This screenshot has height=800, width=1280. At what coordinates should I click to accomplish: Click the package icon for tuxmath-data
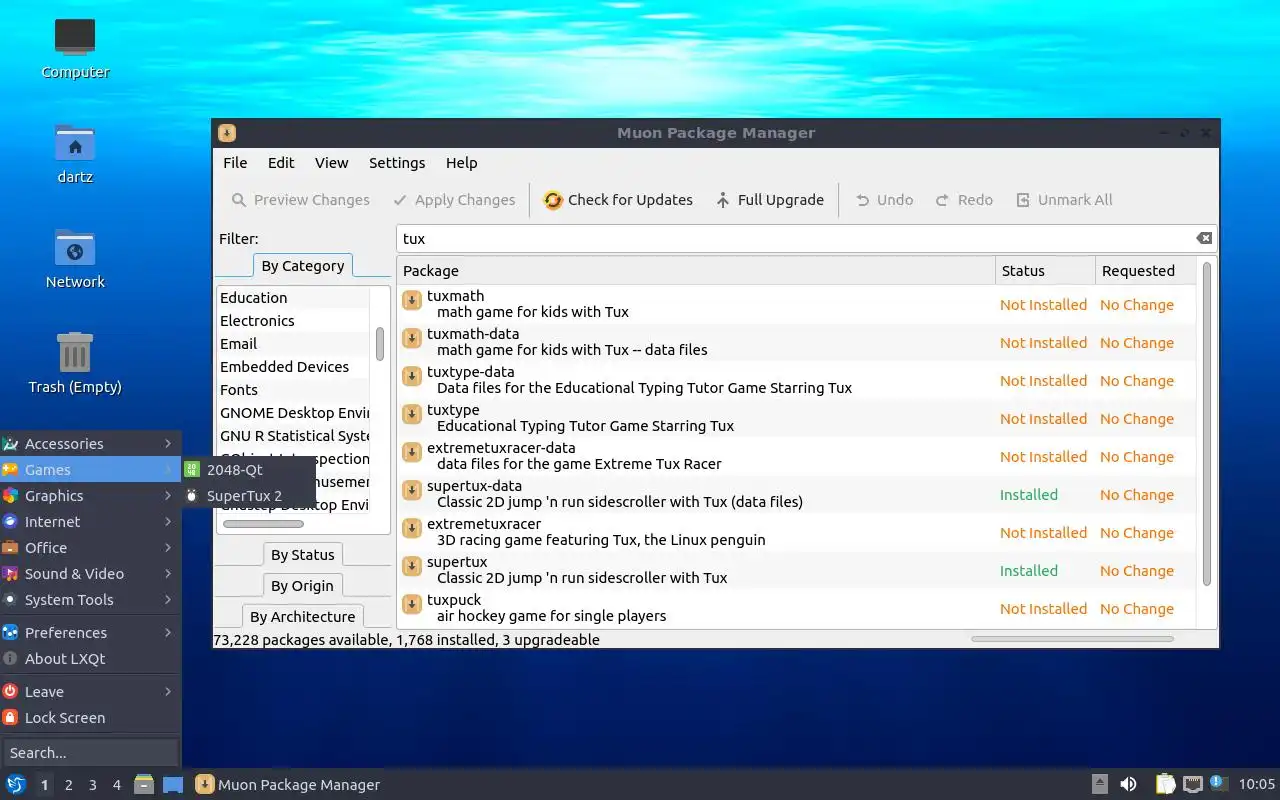point(412,339)
